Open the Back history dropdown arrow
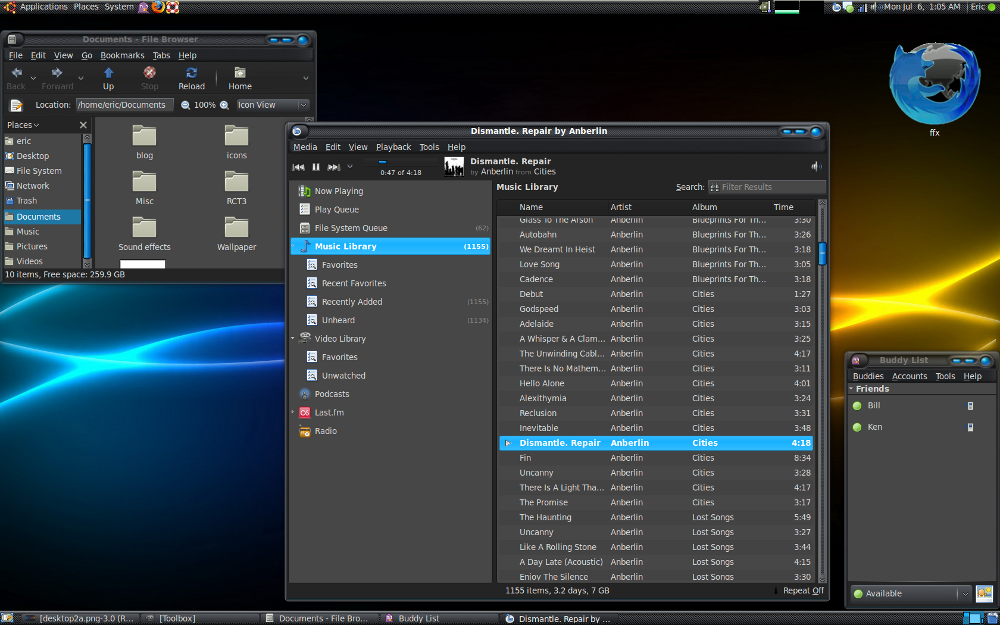 click(33, 78)
